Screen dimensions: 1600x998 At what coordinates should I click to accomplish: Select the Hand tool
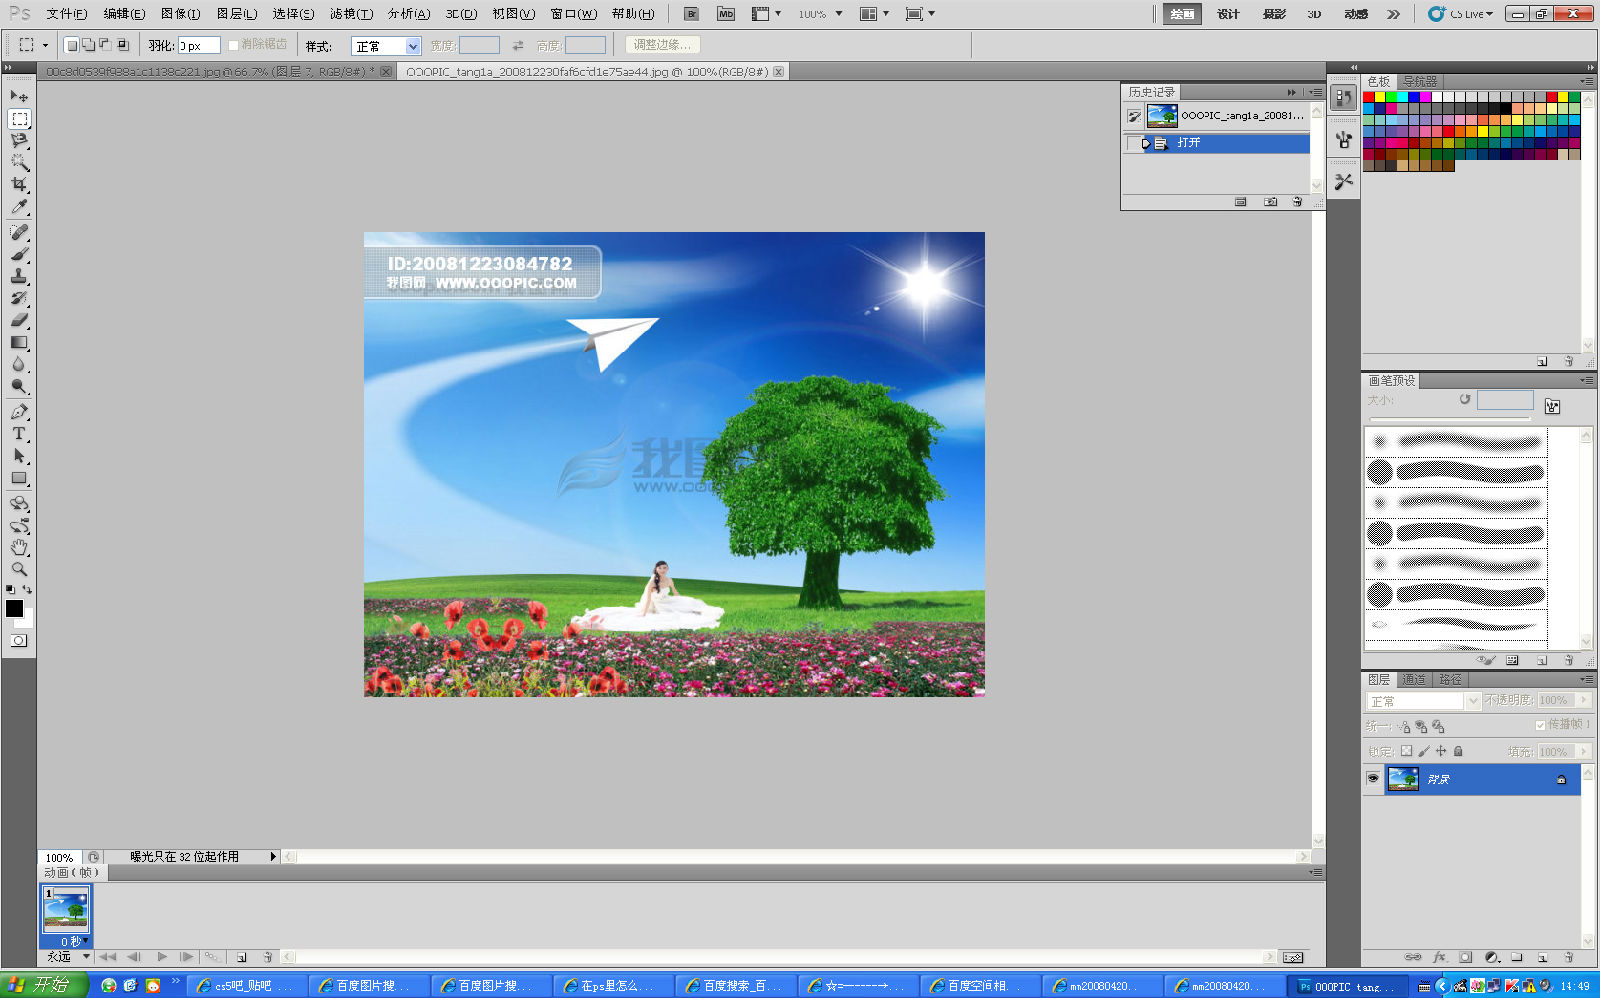point(19,548)
